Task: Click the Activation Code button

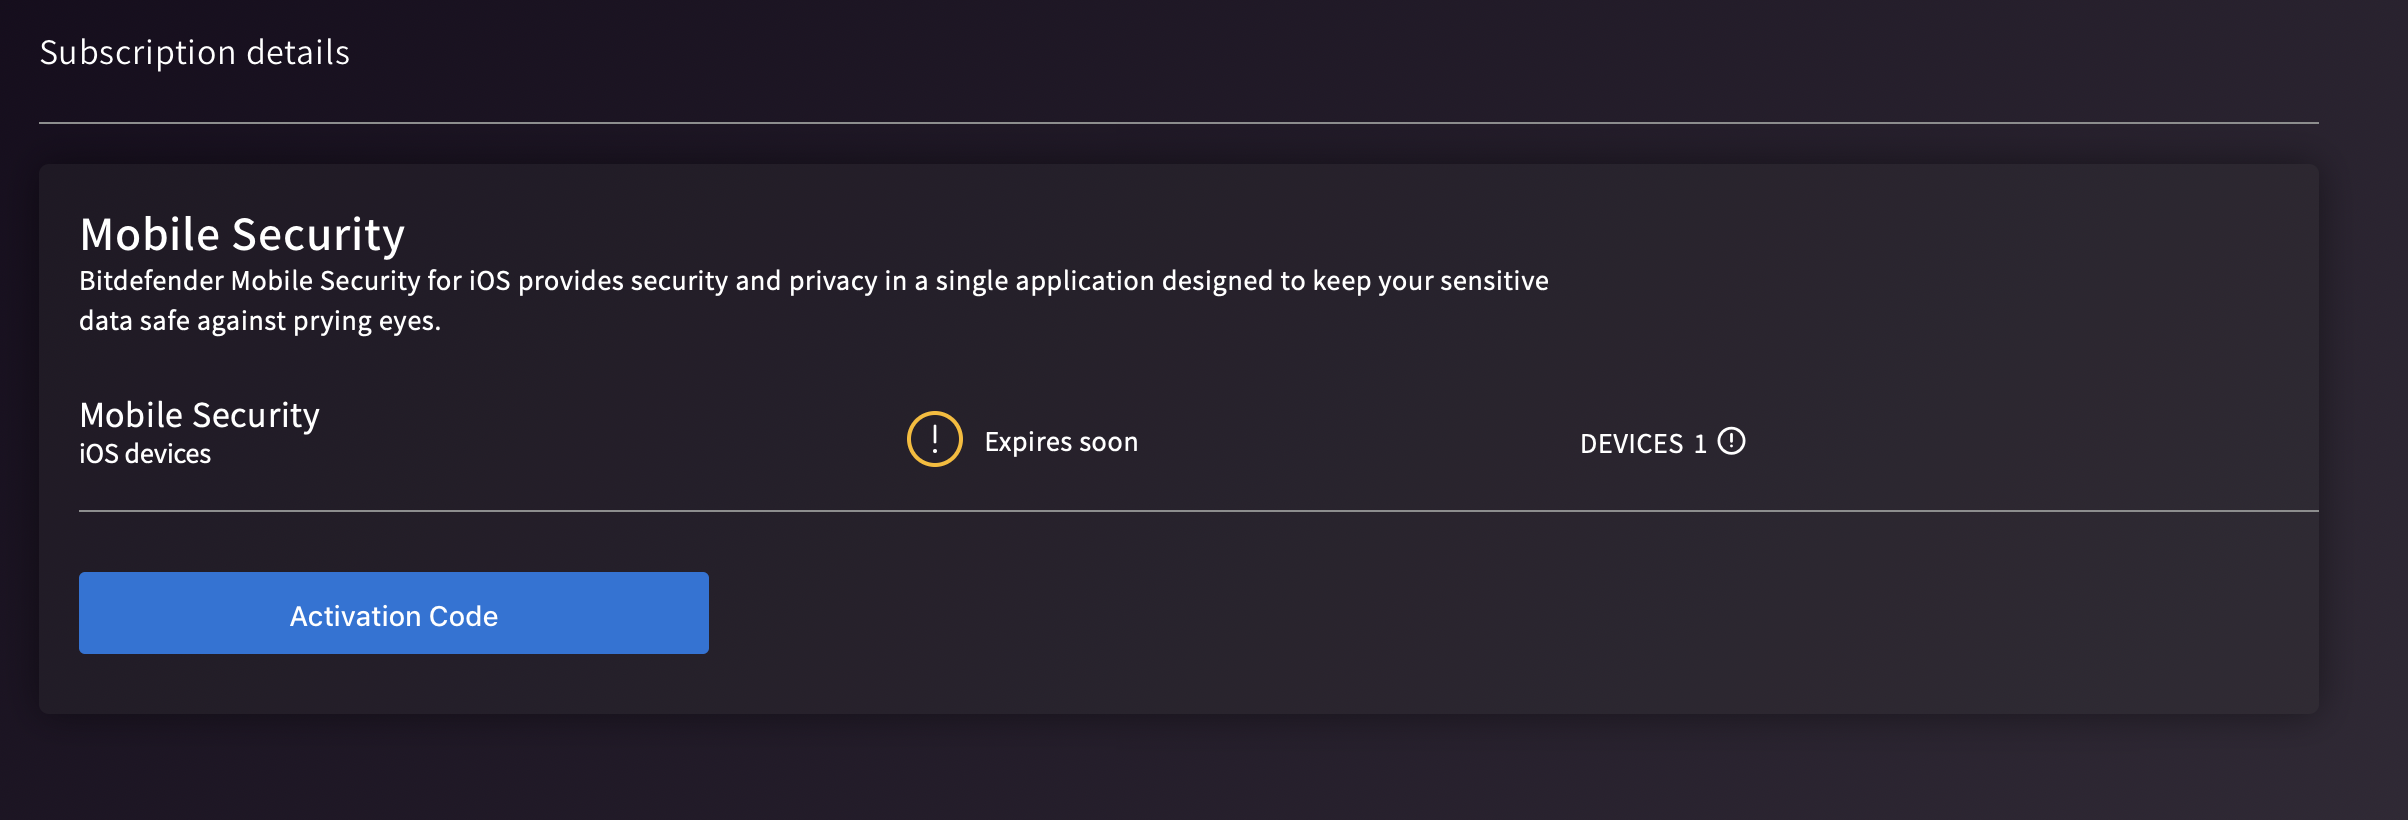Action: point(393,613)
